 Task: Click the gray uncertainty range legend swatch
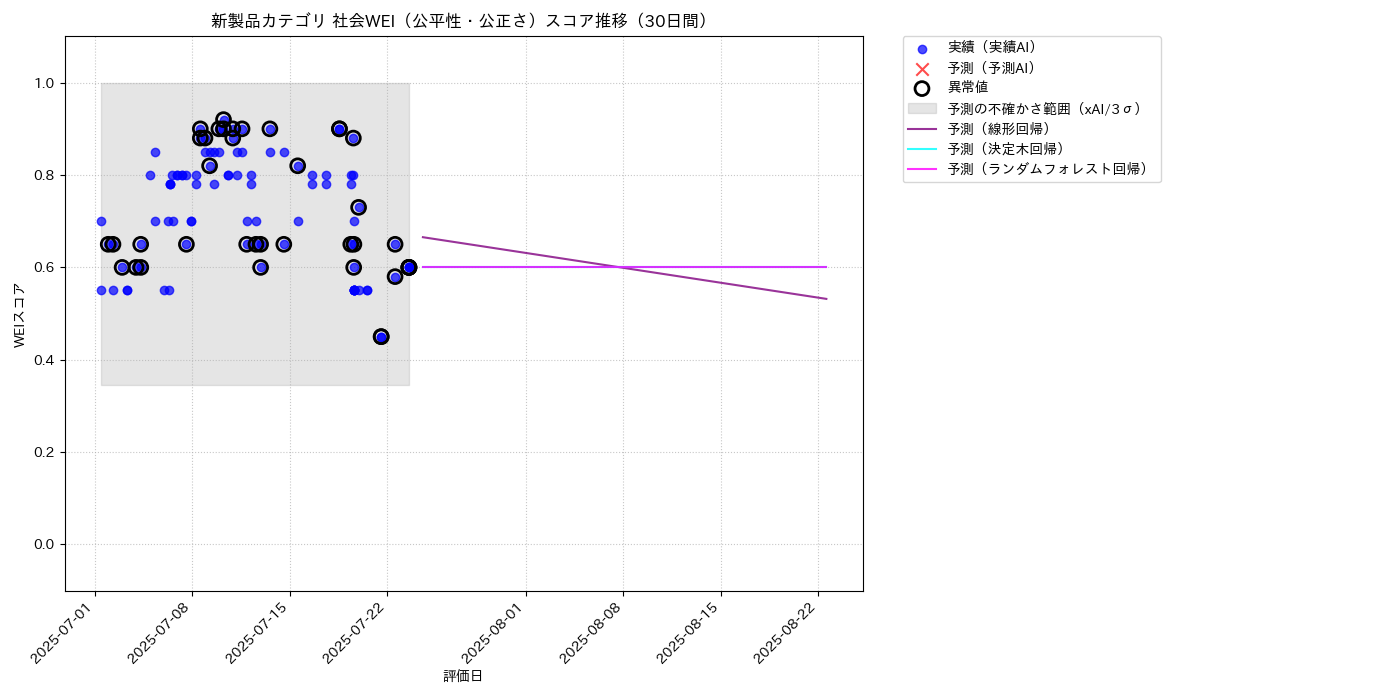[x=922, y=109]
